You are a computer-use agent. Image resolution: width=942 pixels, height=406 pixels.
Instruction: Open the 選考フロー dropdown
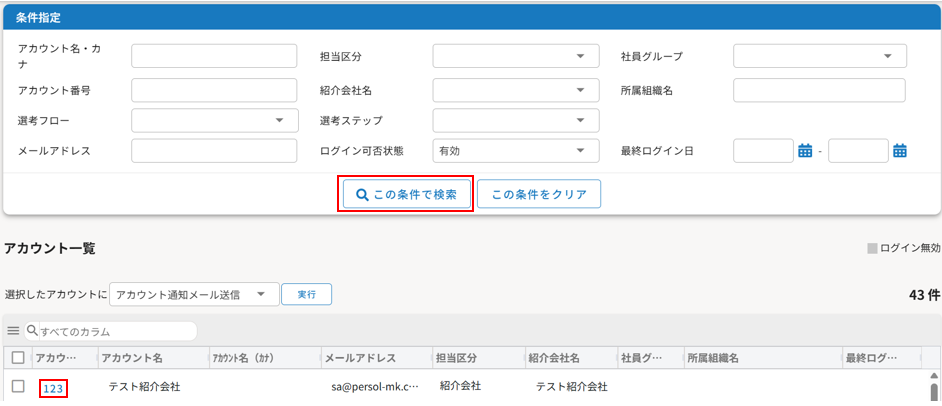click(215, 120)
